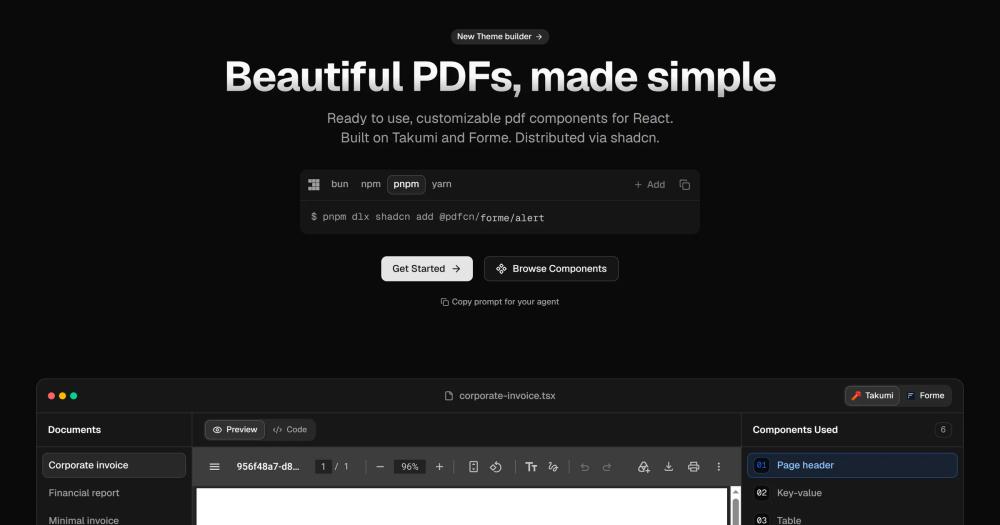
Task: Open the Corporate invoice document
Action: [114, 465]
